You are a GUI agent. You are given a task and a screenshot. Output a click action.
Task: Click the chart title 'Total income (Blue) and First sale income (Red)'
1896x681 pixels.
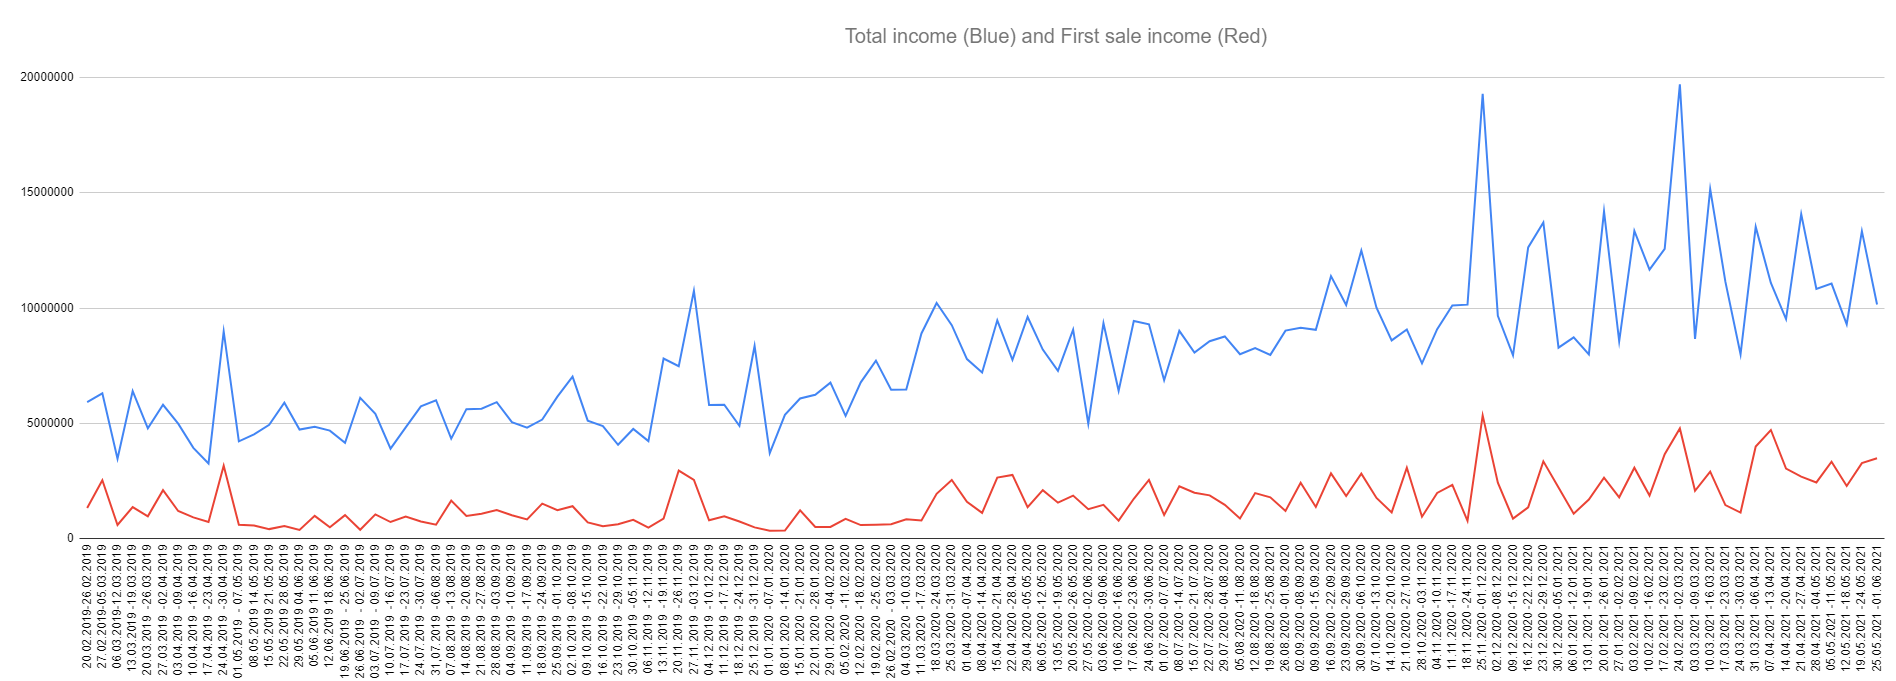1055,36
